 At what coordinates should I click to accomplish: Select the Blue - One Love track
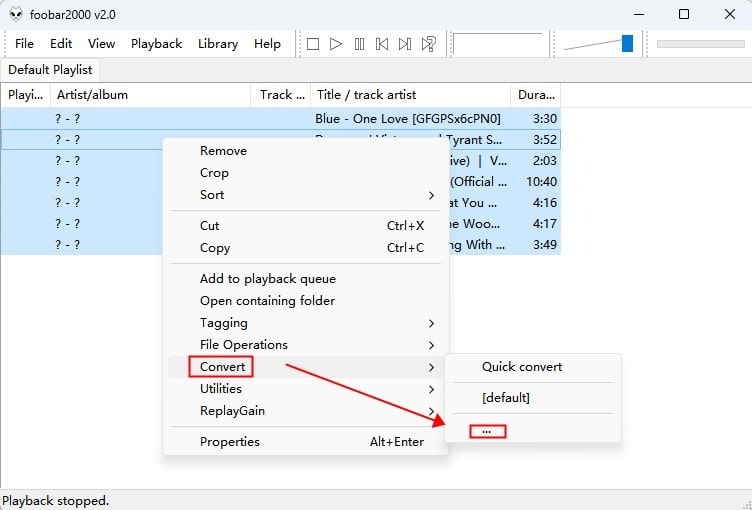tap(281, 119)
